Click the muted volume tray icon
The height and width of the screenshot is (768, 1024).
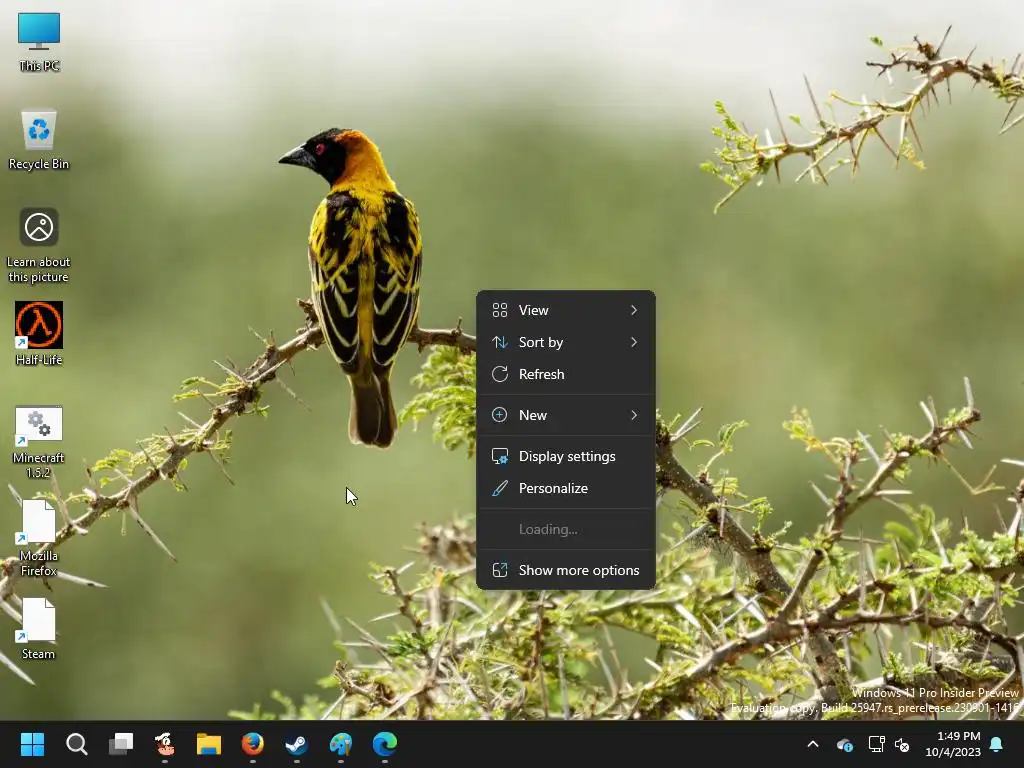[902, 744]
